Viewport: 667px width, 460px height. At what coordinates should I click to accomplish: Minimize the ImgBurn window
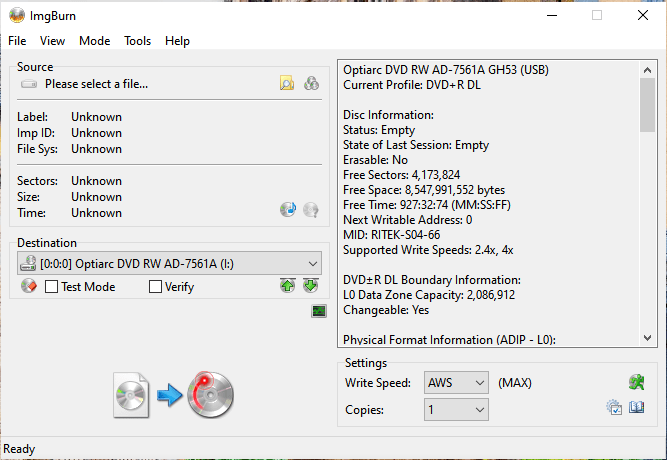point(552,15)
